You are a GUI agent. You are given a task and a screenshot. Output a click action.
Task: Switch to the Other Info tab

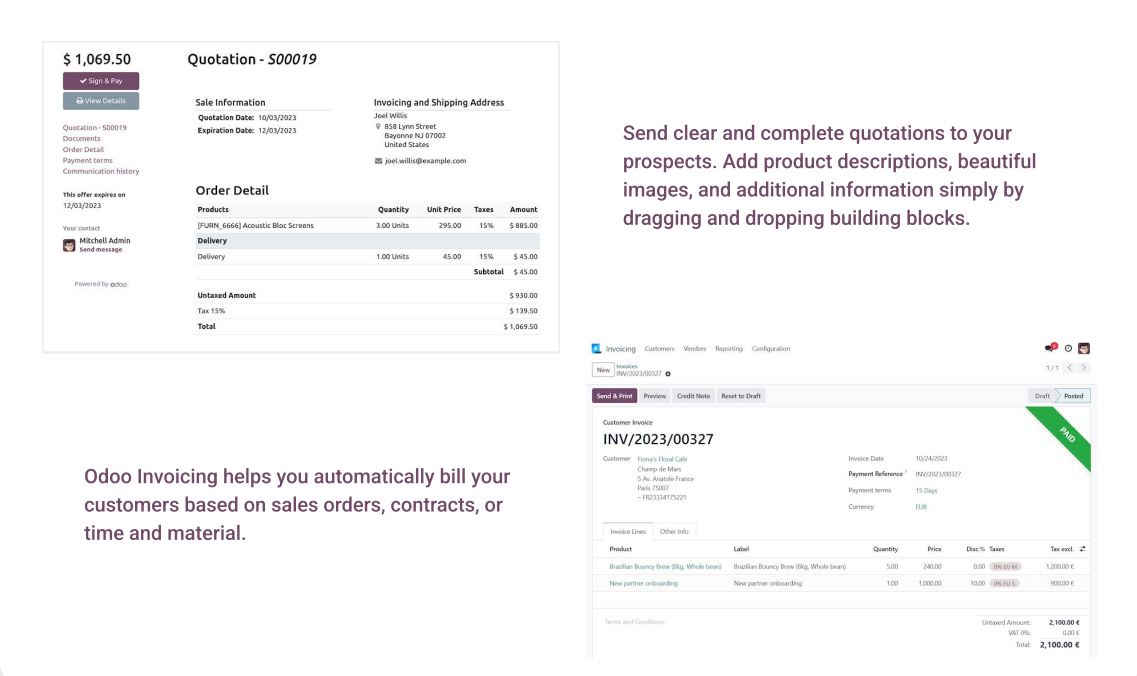(x=674, y=532)
